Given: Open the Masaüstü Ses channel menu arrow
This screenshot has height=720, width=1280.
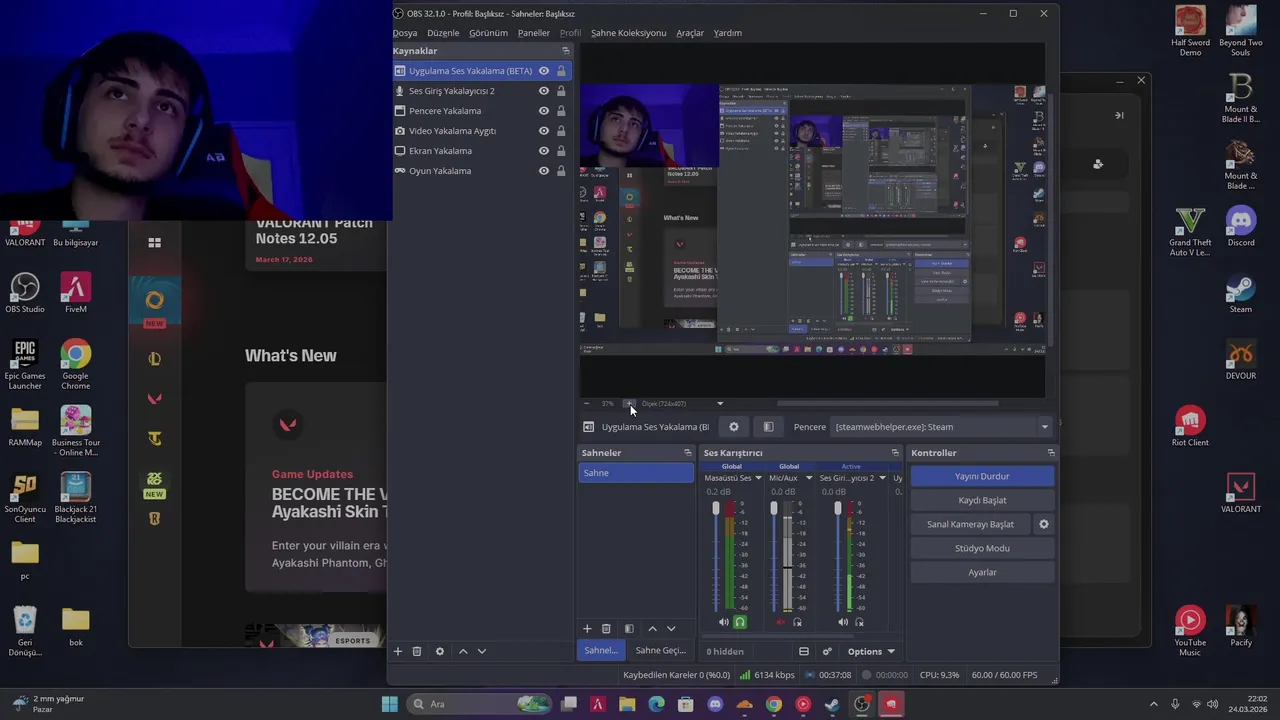Looking at the screenshot, I should [758, 478].
